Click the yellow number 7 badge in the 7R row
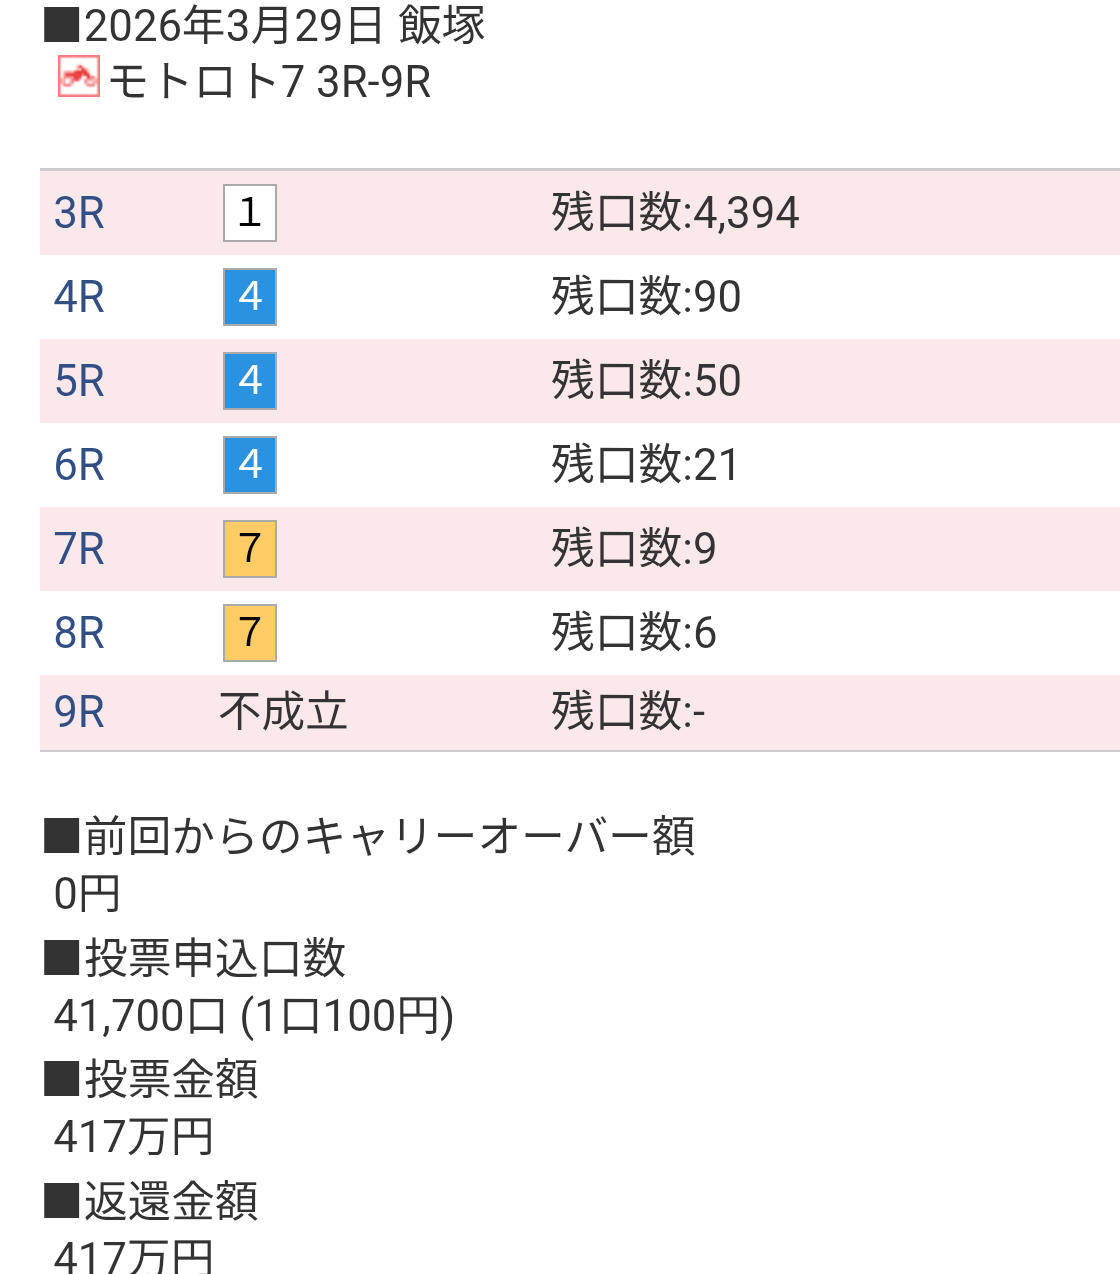1120x1274 pixels. click(250, 549)
